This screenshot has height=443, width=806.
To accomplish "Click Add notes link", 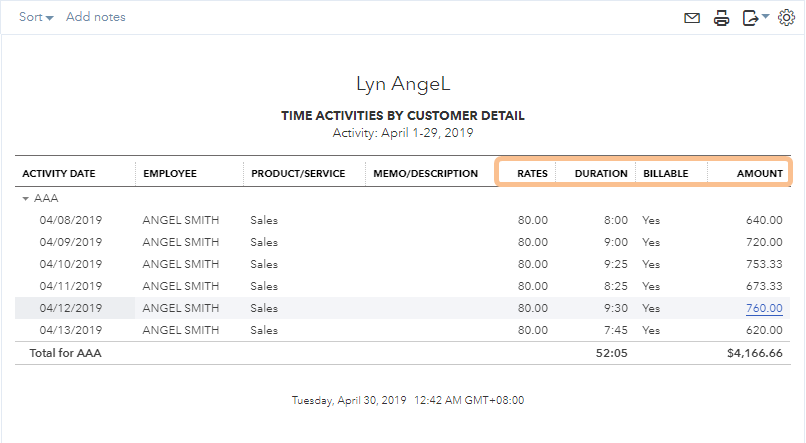I will (x=96, y=17).
